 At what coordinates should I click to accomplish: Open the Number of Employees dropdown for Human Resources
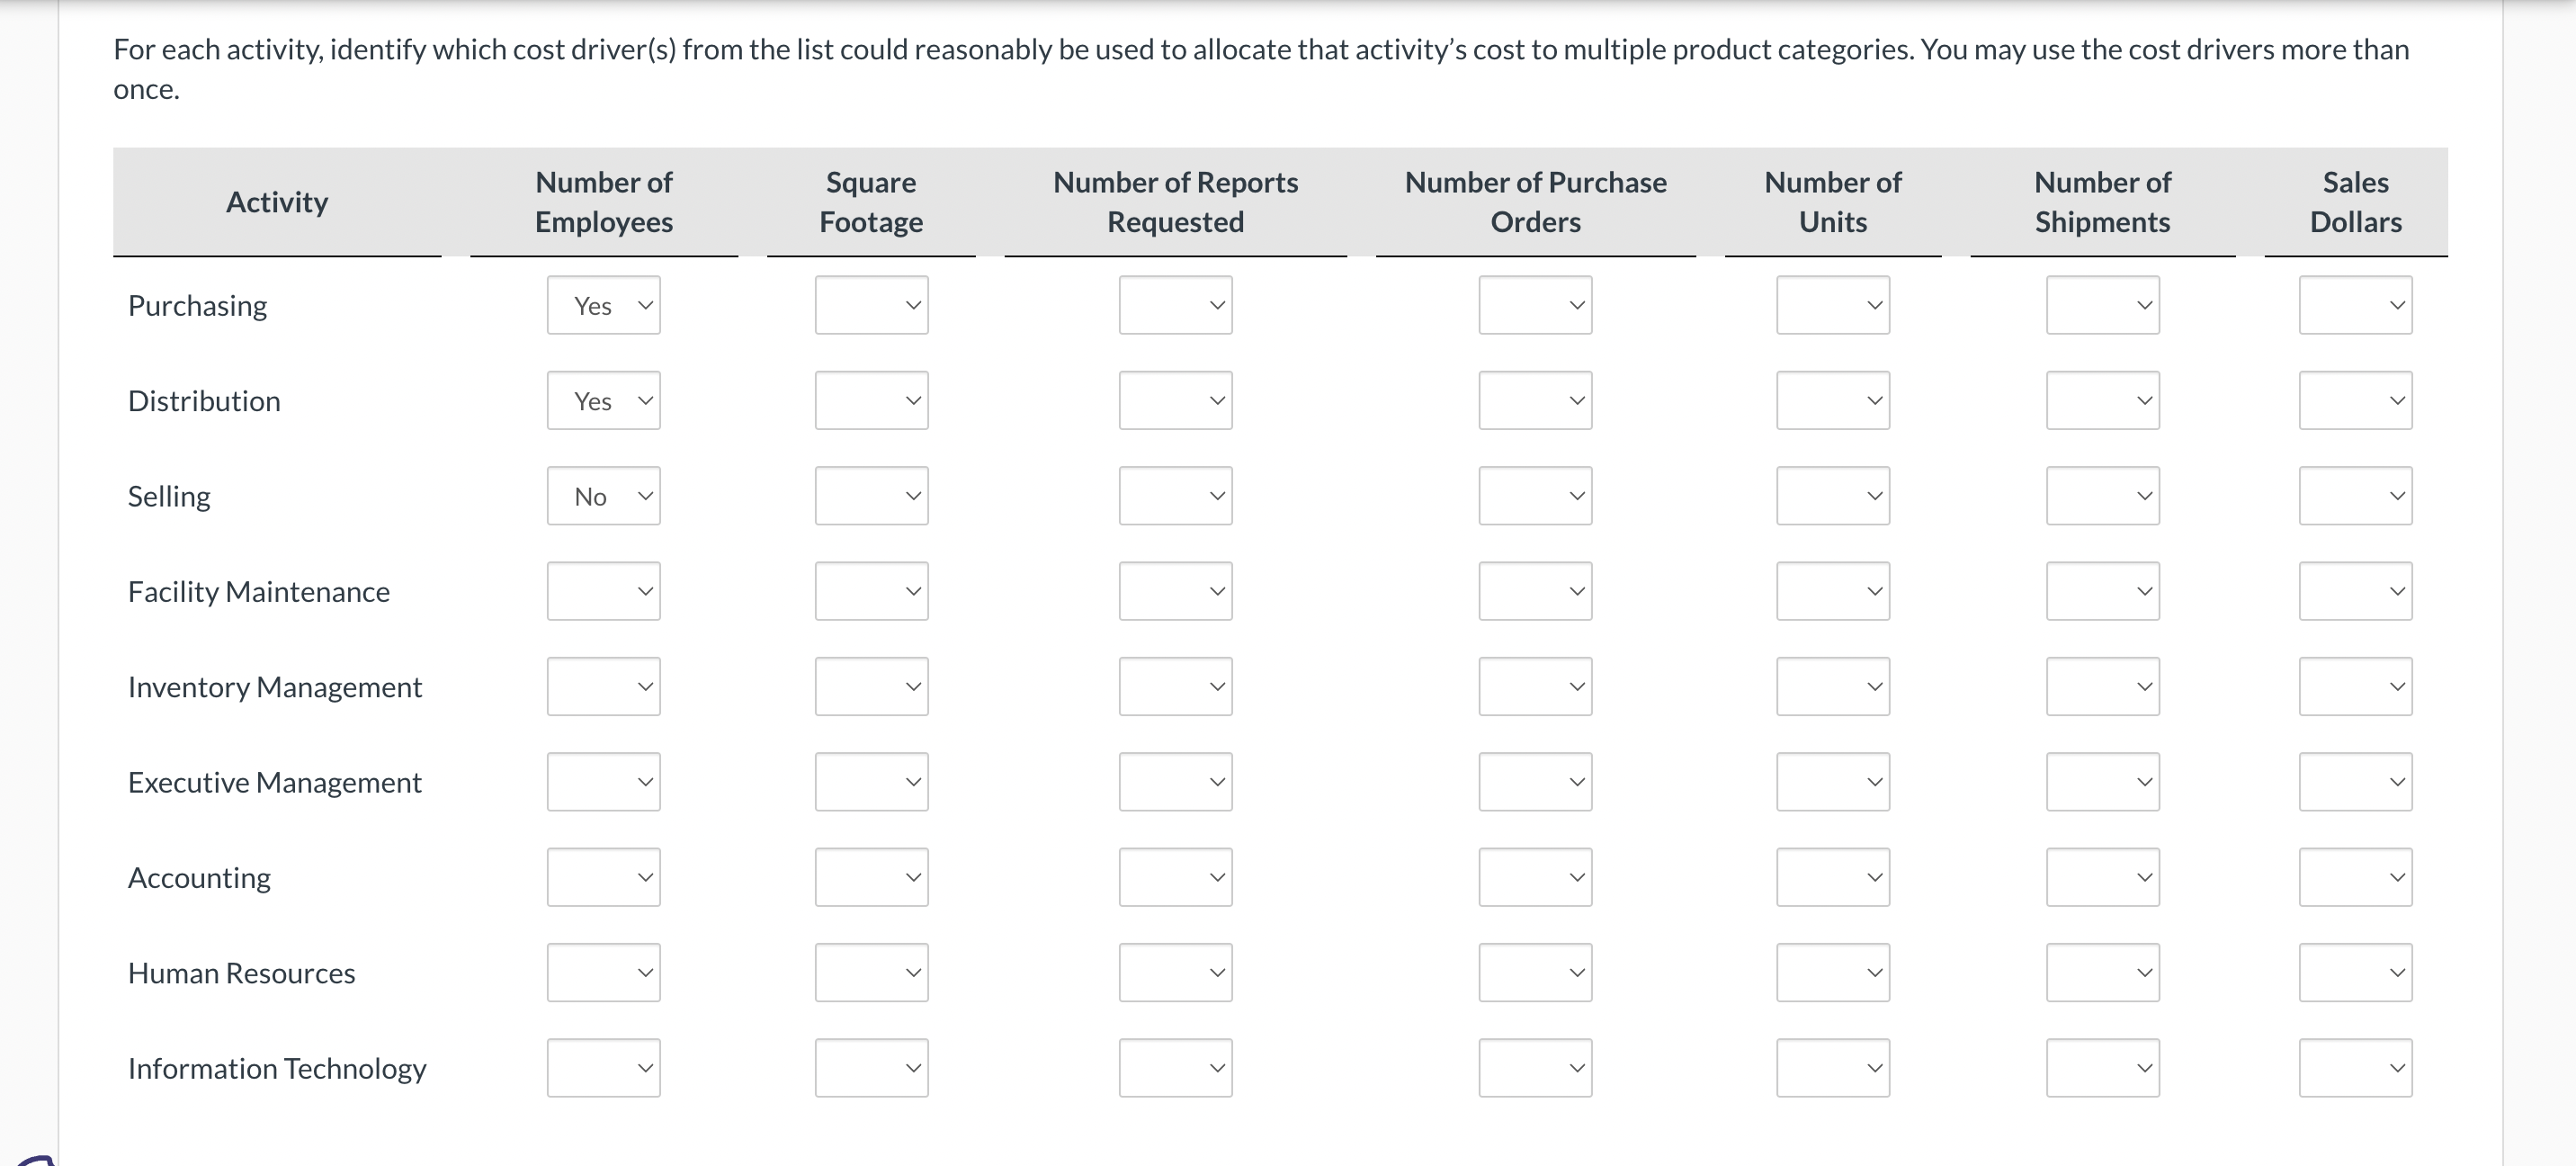(x=603, y=971)
